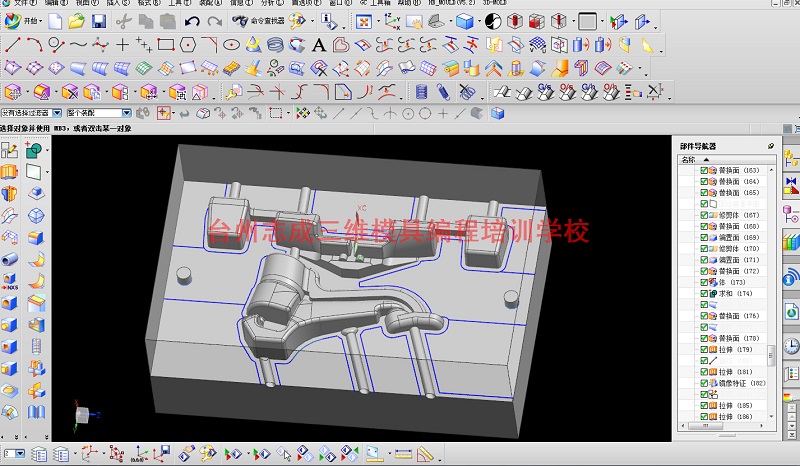Image resolution: width=800 pixels, height=466 pixels.
Task: Open the Command Finder binoculars icon
Action: [240, 21]
